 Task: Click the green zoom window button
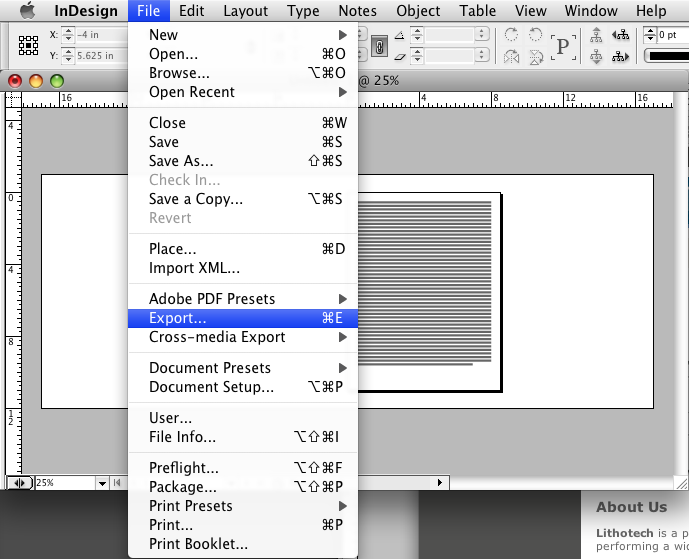click(x=57, y=81)
